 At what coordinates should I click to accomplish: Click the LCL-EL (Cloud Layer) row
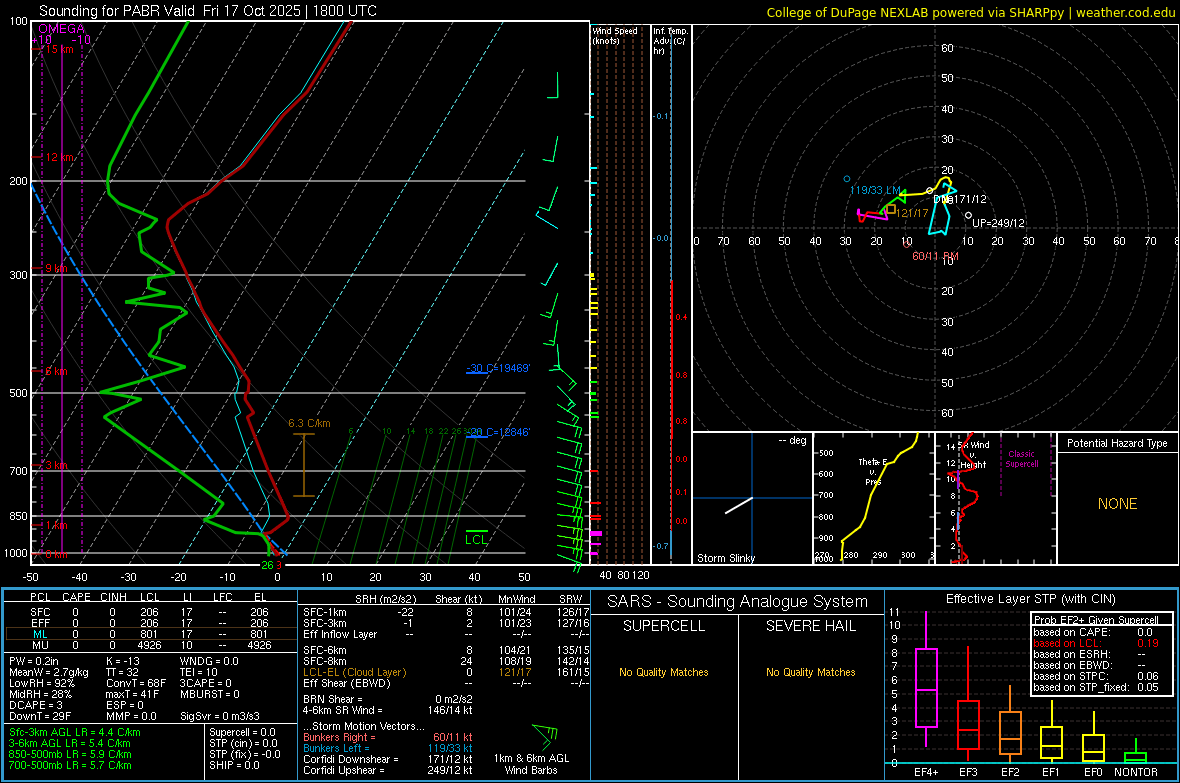pyautogui.click(x=446, y=672)
